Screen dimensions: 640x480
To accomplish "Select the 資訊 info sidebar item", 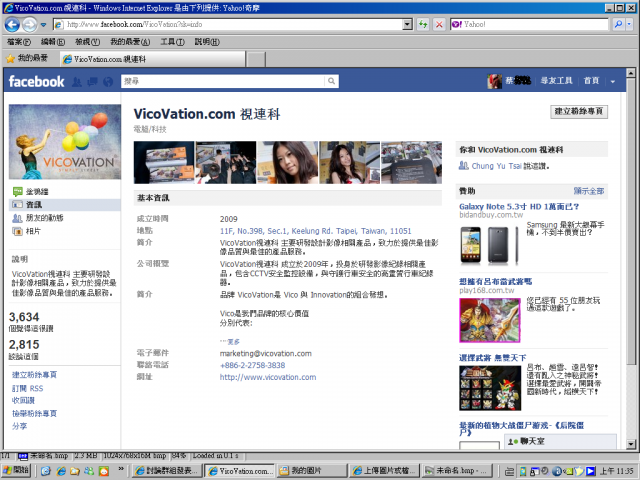I will 65,204.
